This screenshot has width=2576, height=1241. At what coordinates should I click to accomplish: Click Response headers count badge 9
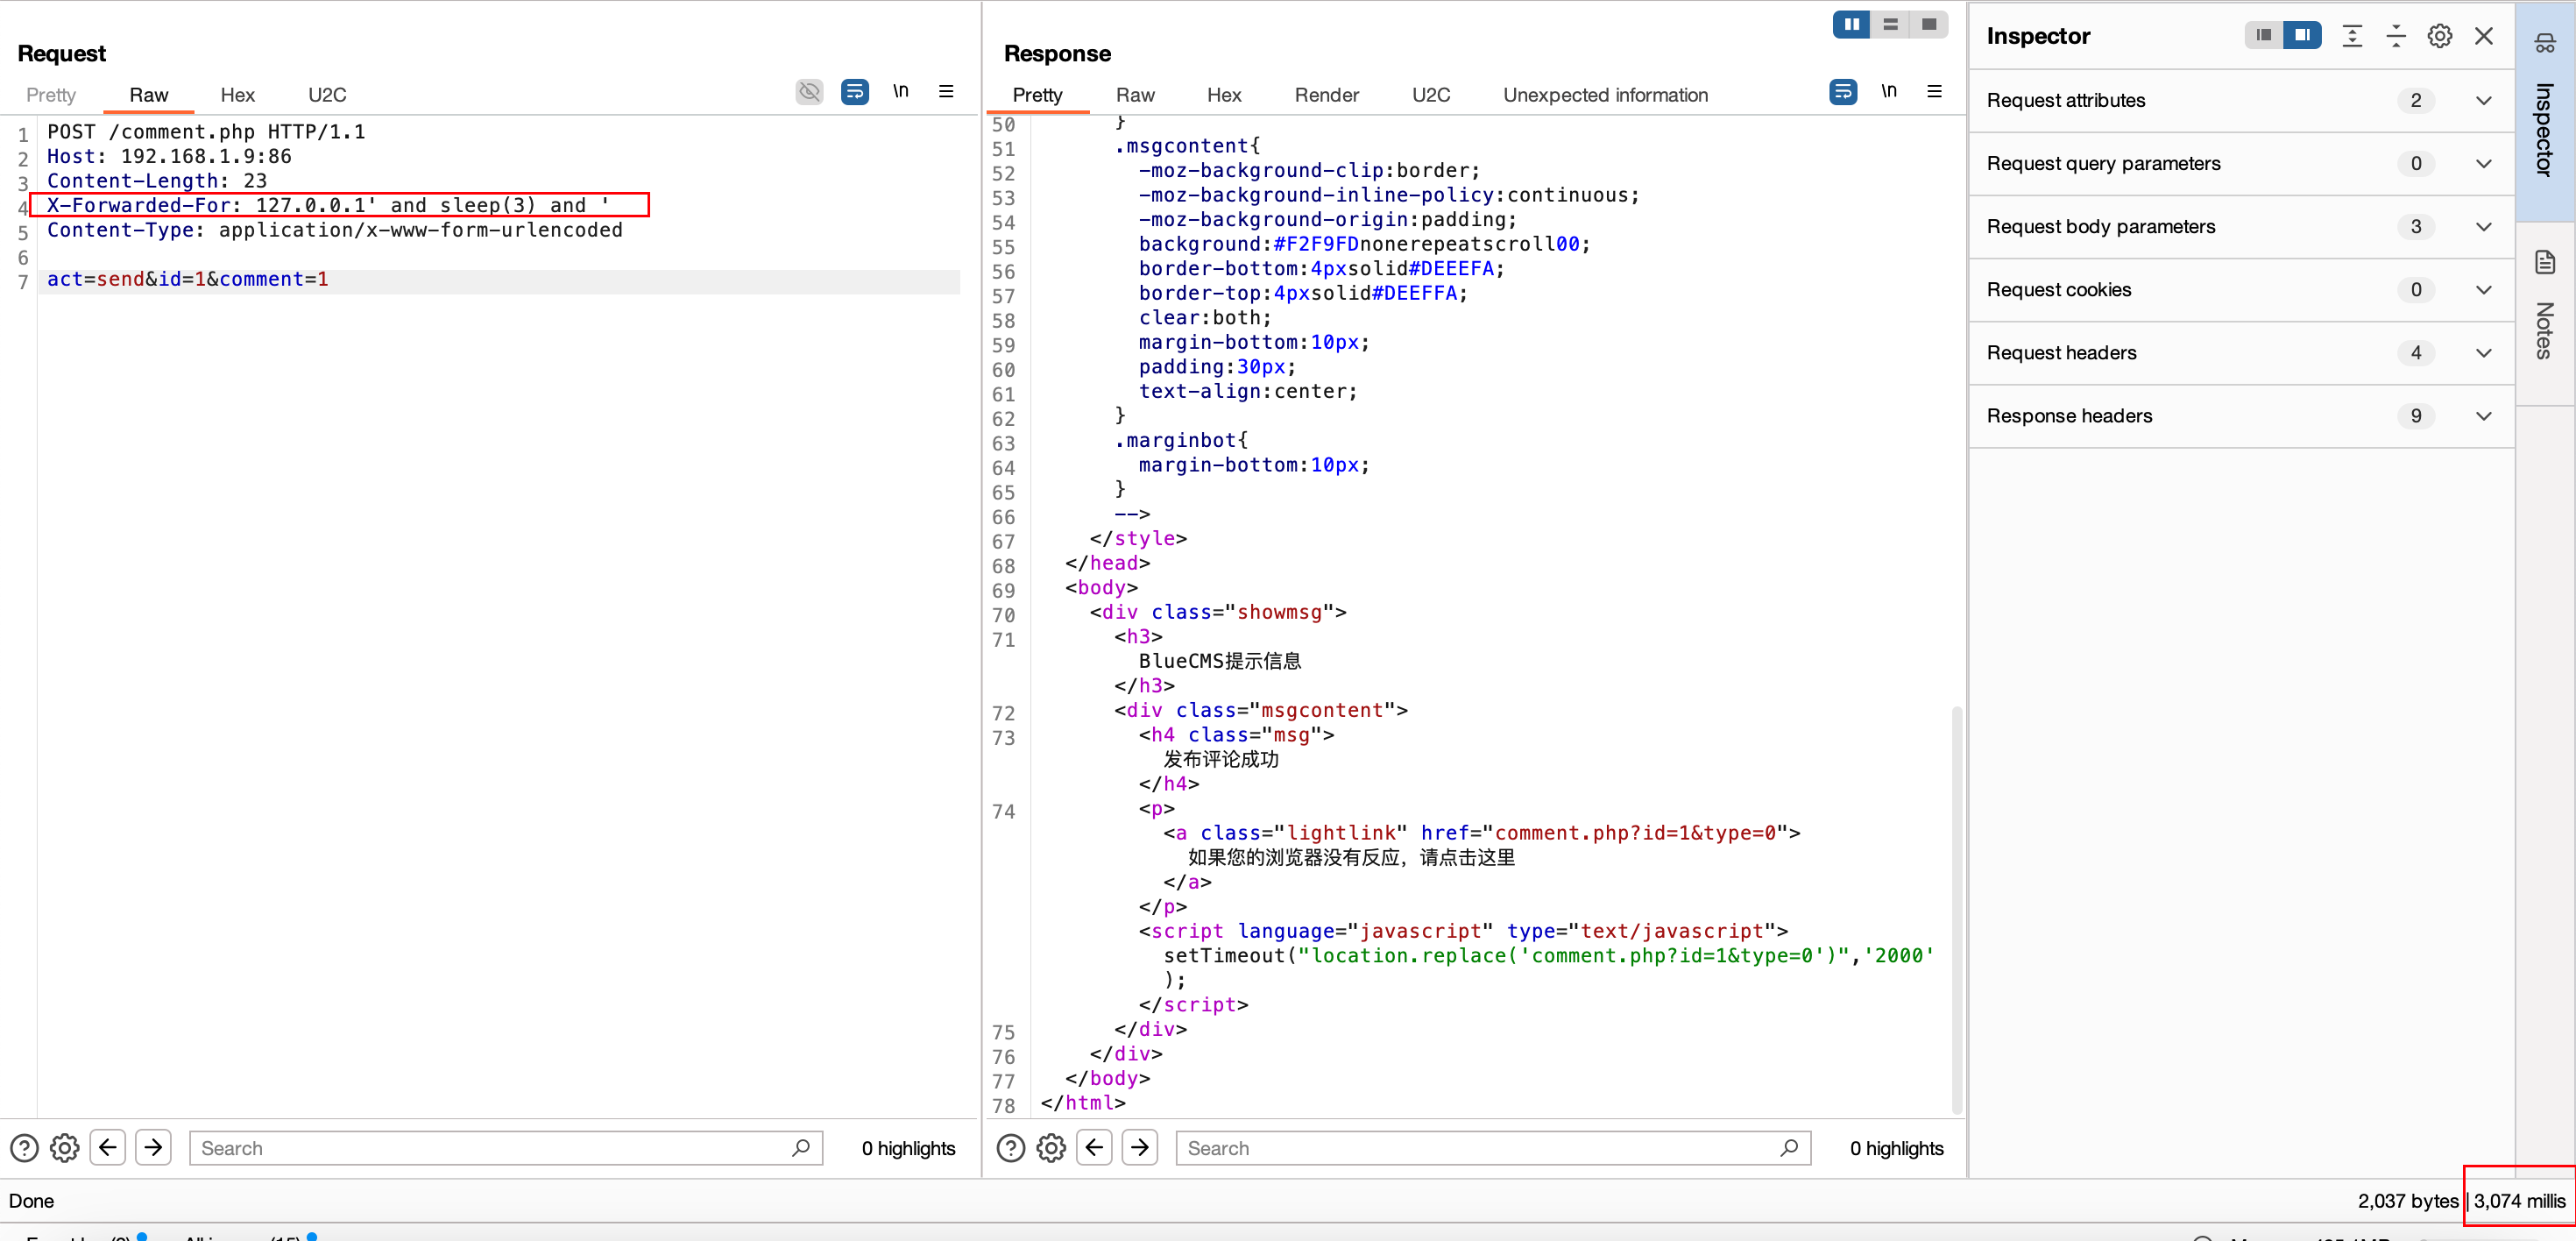(x=2415, y=415)
